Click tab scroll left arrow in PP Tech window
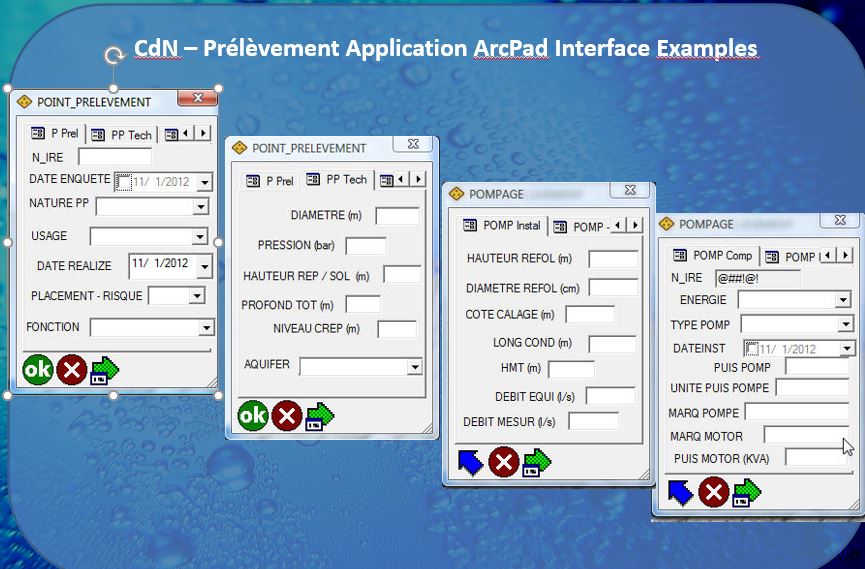The width and height of the screenshot is (865, 569). 401,179
